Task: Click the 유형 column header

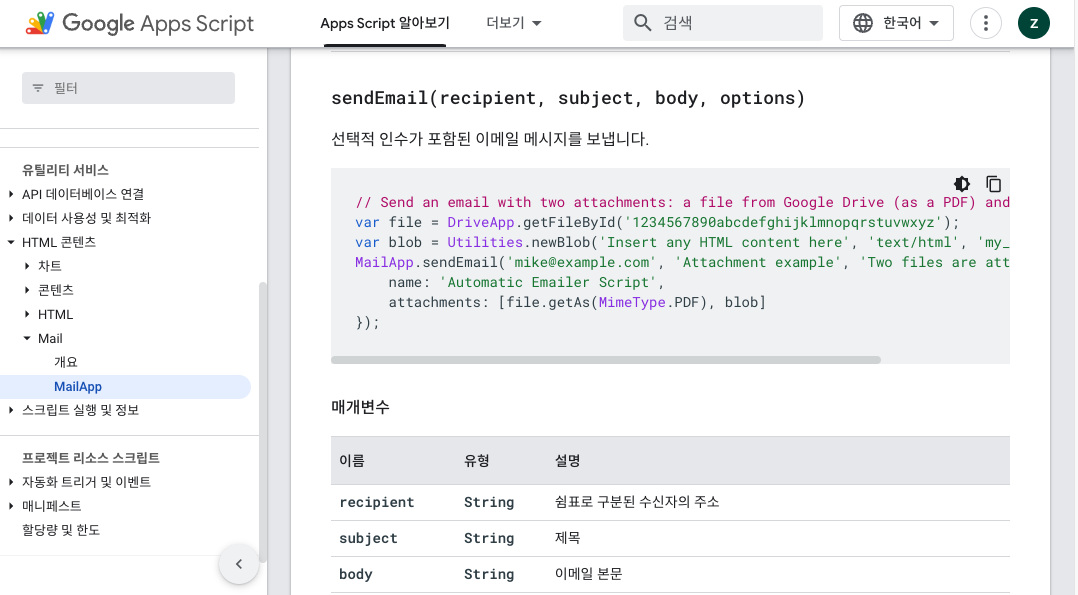Action: click(x=476, y=461)
